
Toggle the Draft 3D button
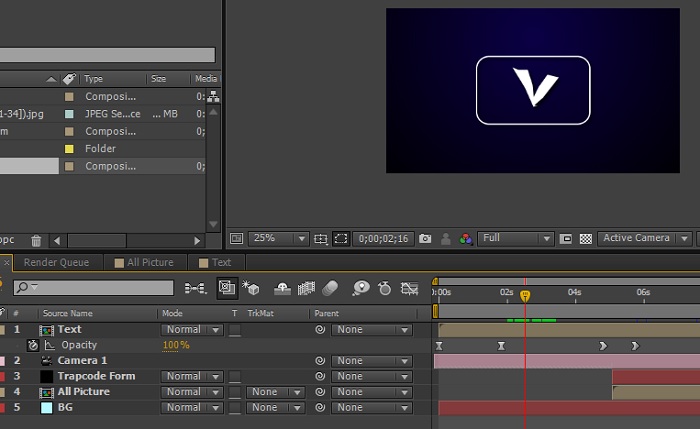click(x=250, y=288)
